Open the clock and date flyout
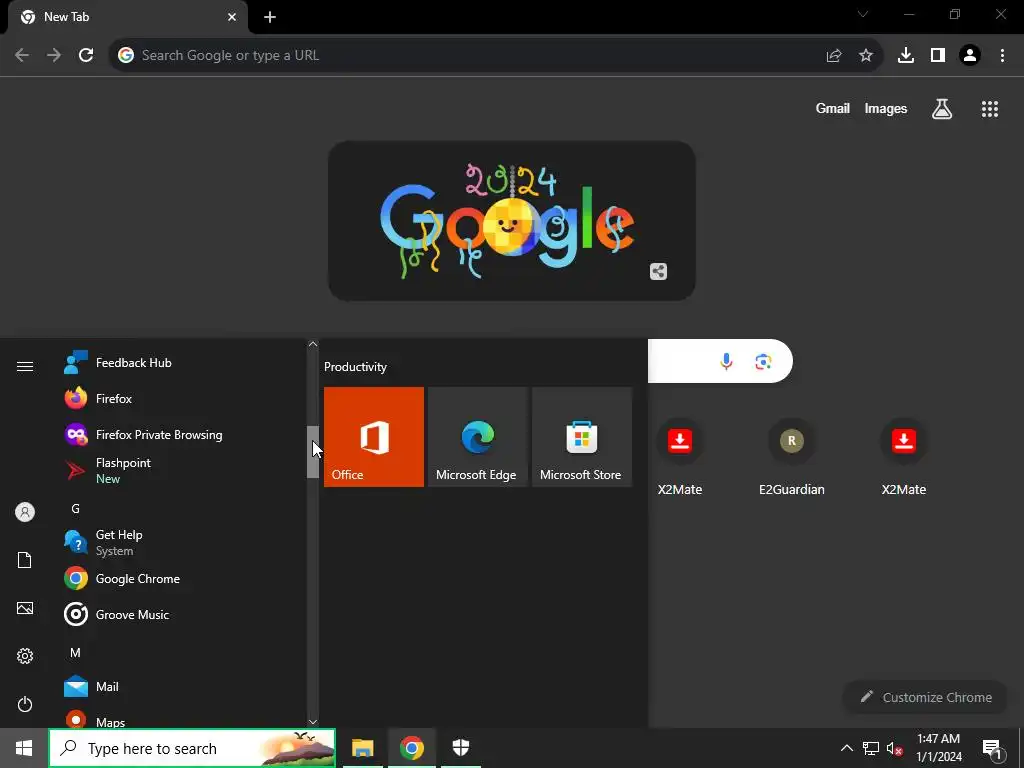 point(938,748)
